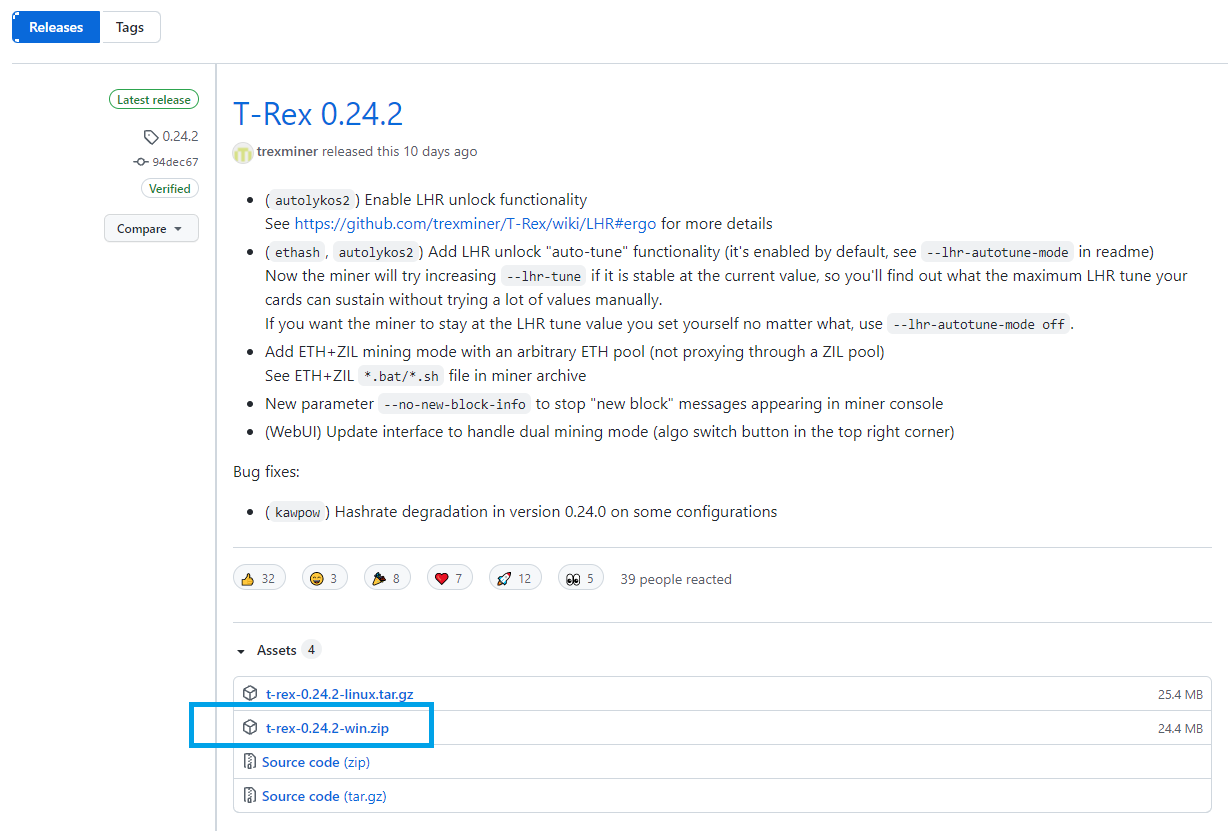This screenshot has width=1230, height=831.
Task: Open the Releases tab
Action: 56,27
